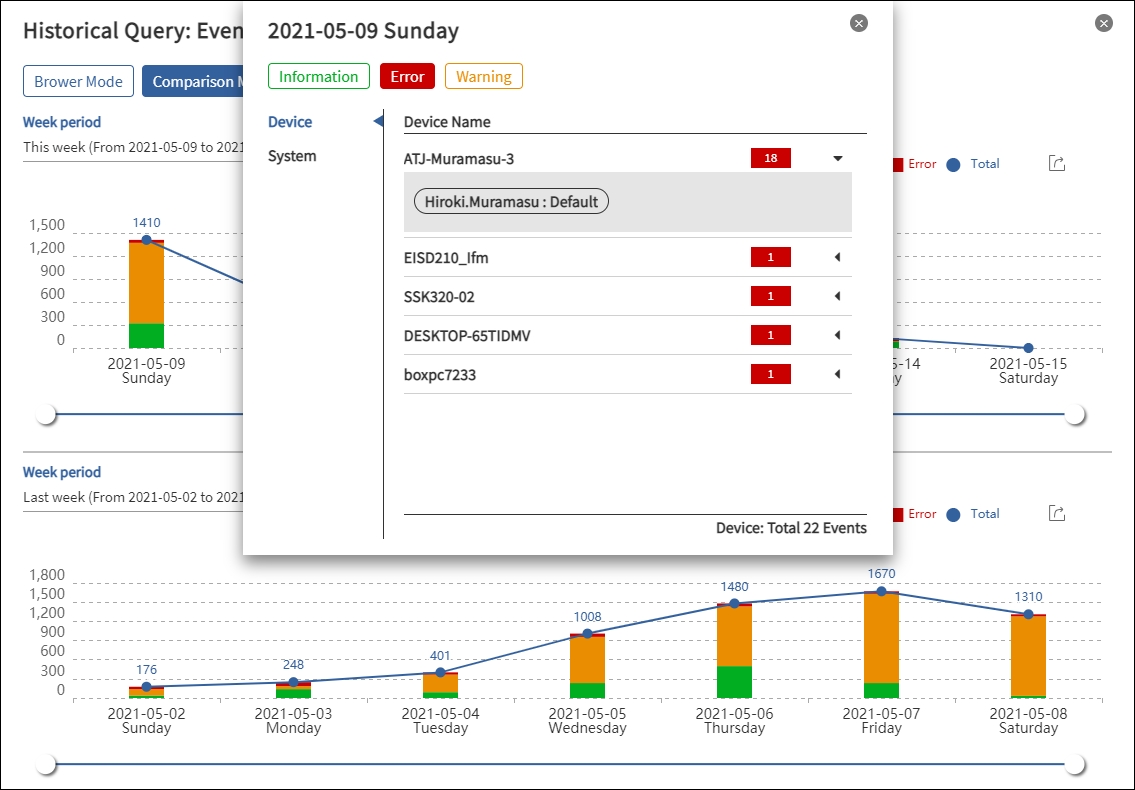The image size is (1135, 790).
Task: Close the Historical Query dialog
Action: pos(1103,23)
